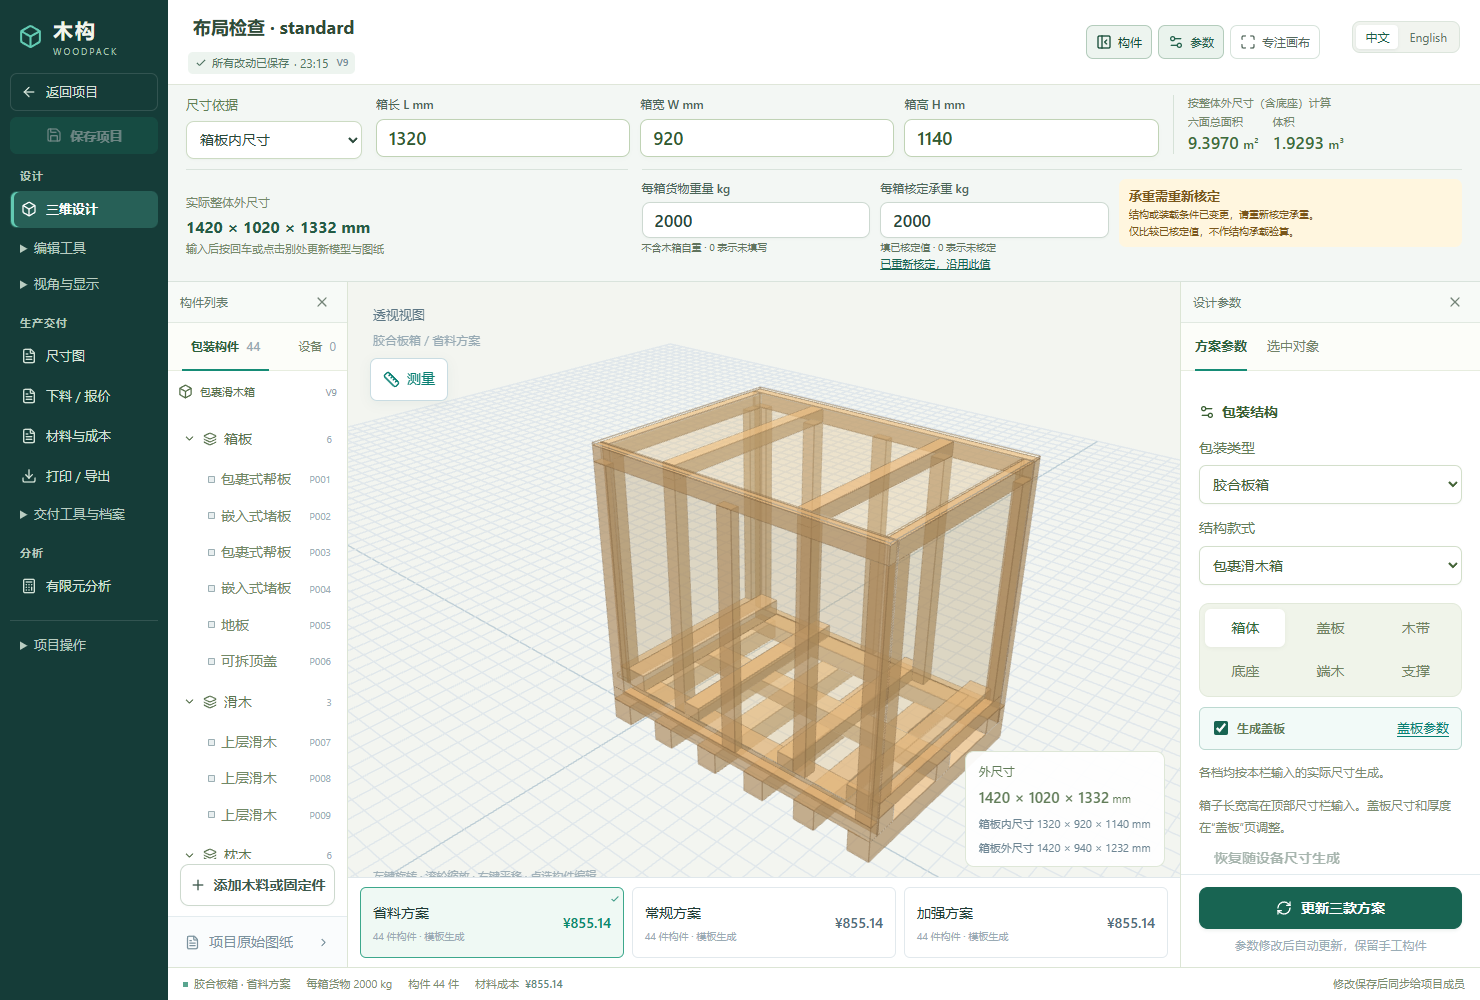Image resolution: width=1480 pixels, height=1000 pixels.
Task: Toggle the 参数 panel button
Action: (1191, 42)
